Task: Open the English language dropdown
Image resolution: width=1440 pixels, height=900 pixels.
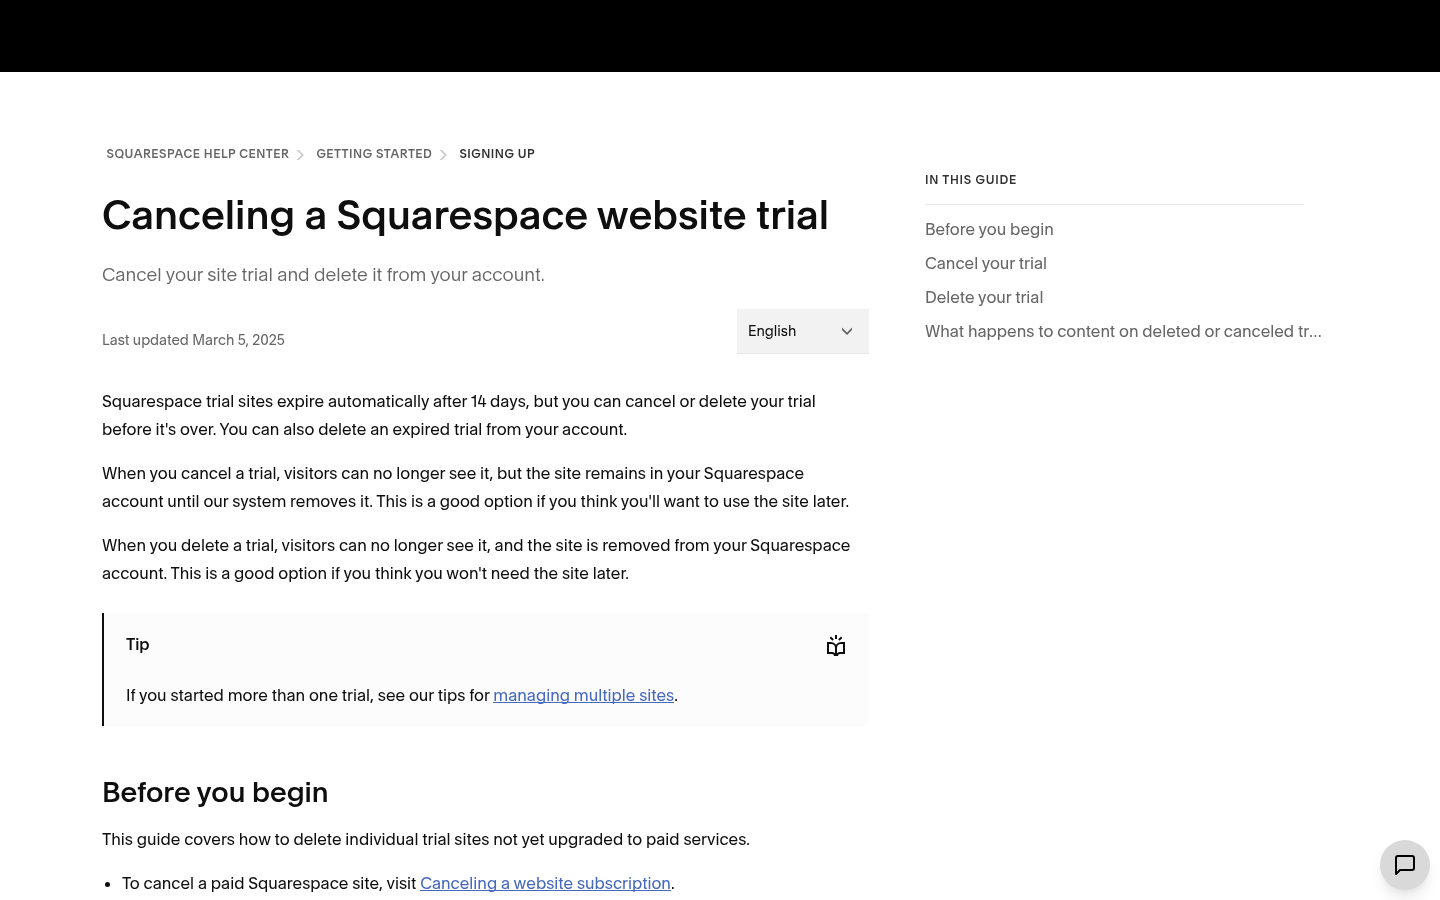Action: click(x=803, y=331)
